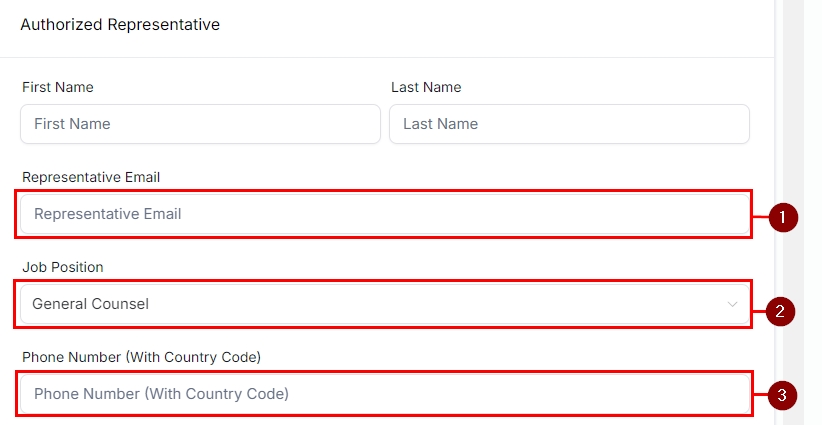Select the General Counsel value text
Screen dimensions: 822x425
pyautogui.click(x=91, y=304)
